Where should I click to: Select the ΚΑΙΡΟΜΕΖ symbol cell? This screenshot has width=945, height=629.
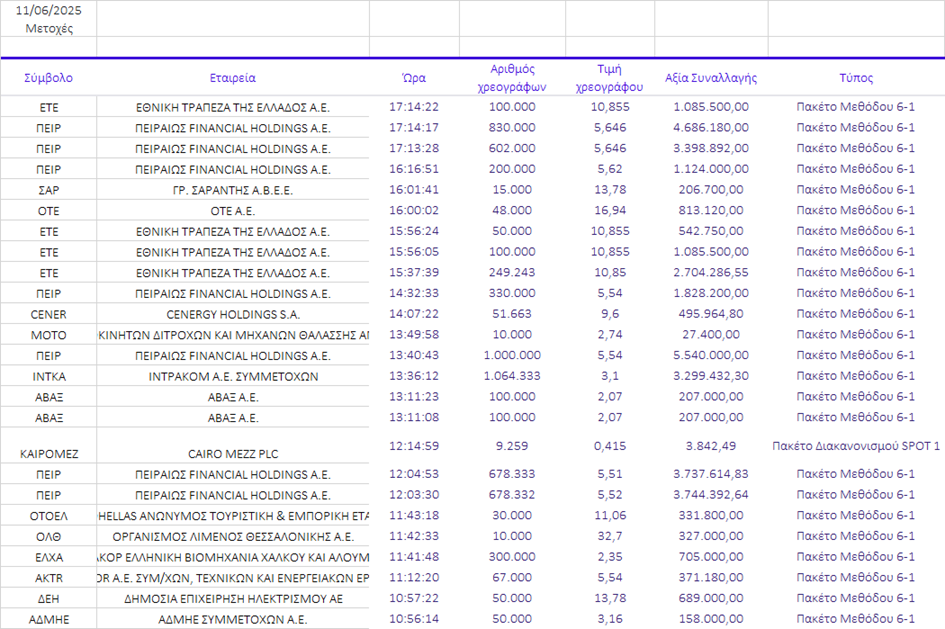coord(49,453)
